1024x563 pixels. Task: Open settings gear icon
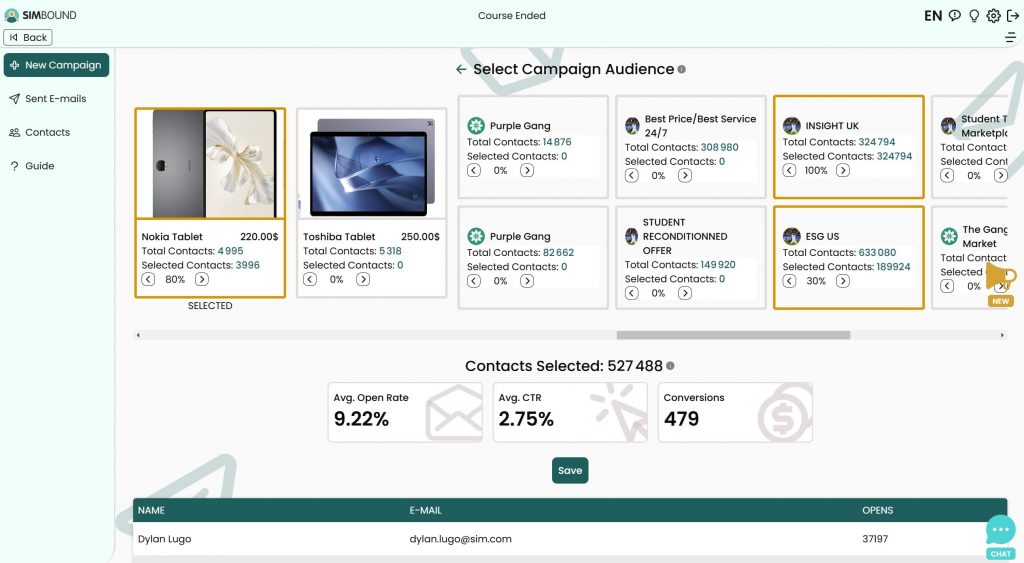coord(993,16)
